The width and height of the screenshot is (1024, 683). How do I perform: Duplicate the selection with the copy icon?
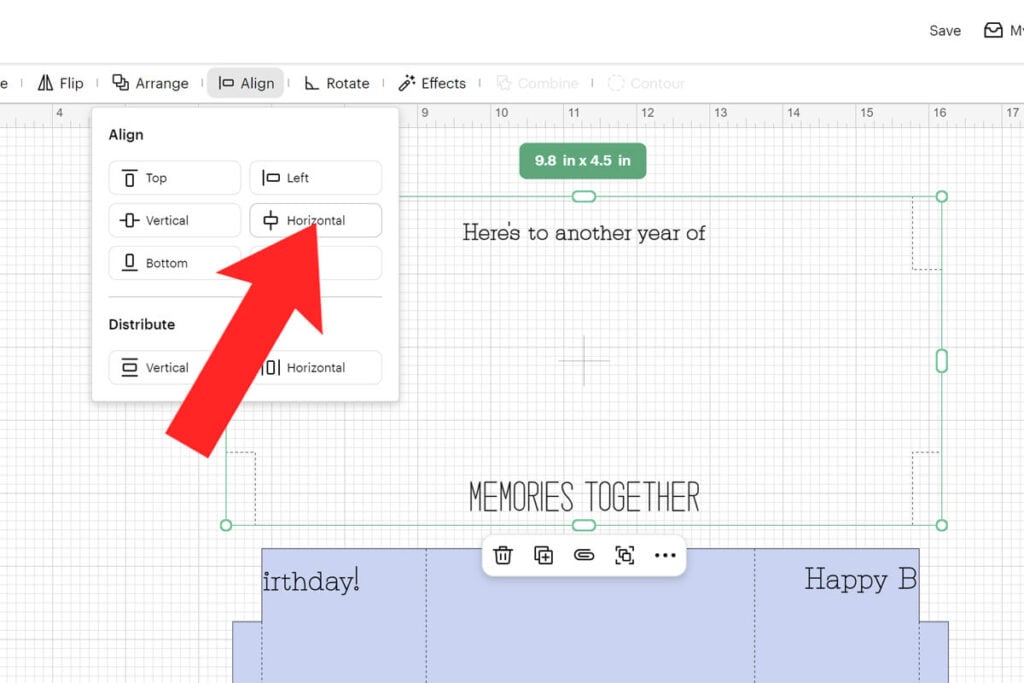(x=544, y=555)
